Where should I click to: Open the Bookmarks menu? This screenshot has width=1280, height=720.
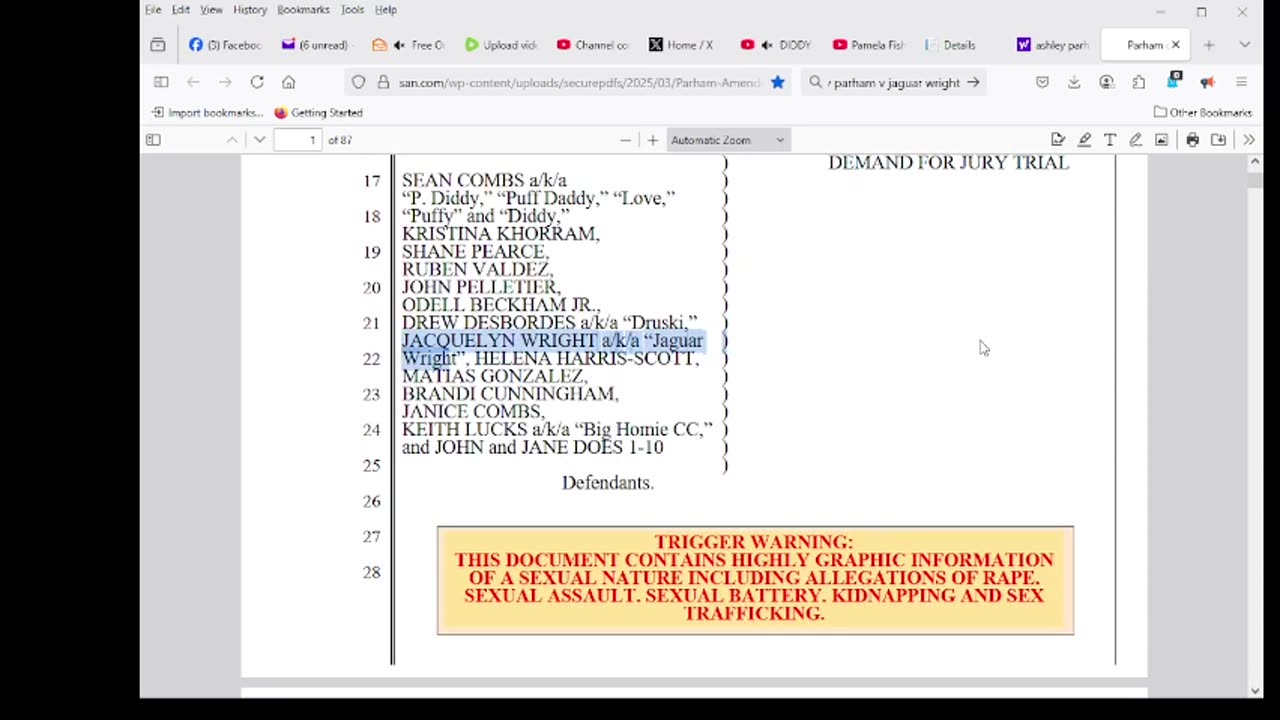point(303,10)
